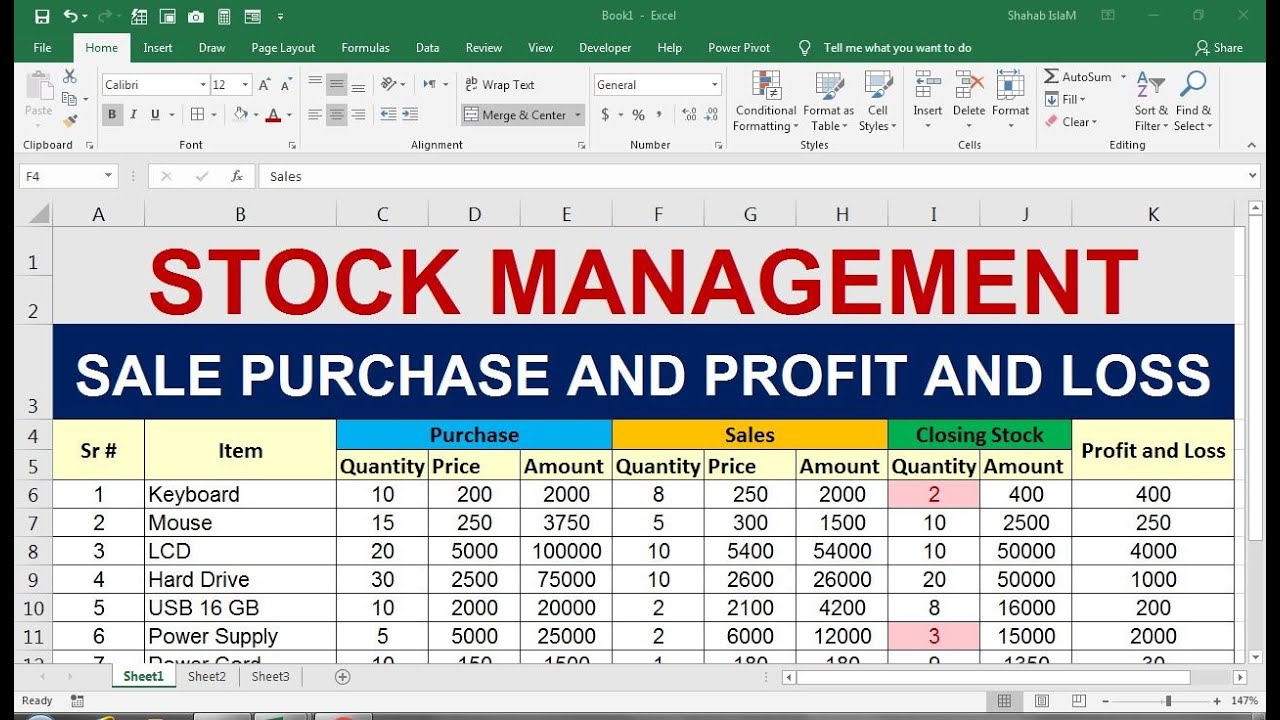Click the Insert Function fx button
The image size is (1280, 720).
[237, 176]
